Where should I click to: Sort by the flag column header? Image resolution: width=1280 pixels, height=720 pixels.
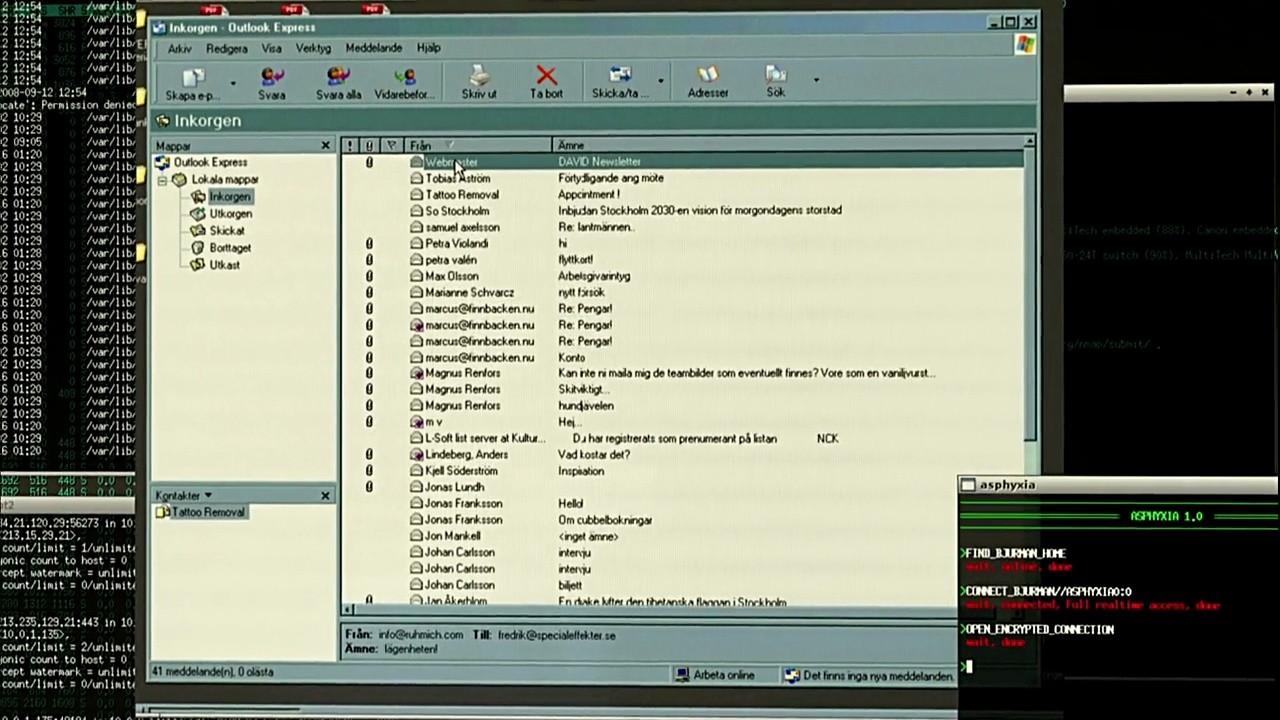391,146
